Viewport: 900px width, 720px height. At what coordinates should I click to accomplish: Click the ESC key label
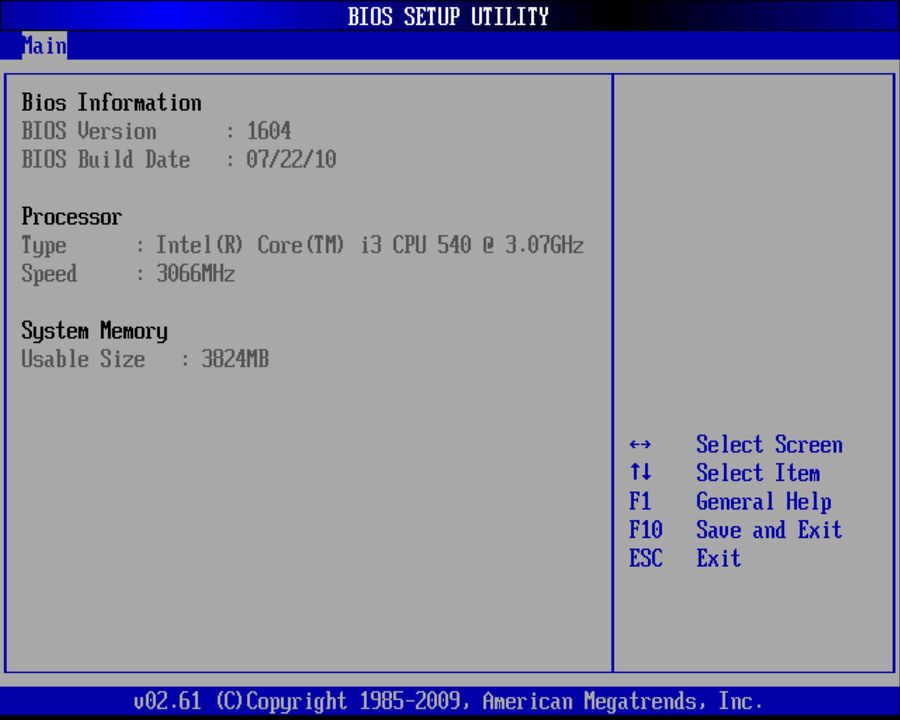[646, 558]
